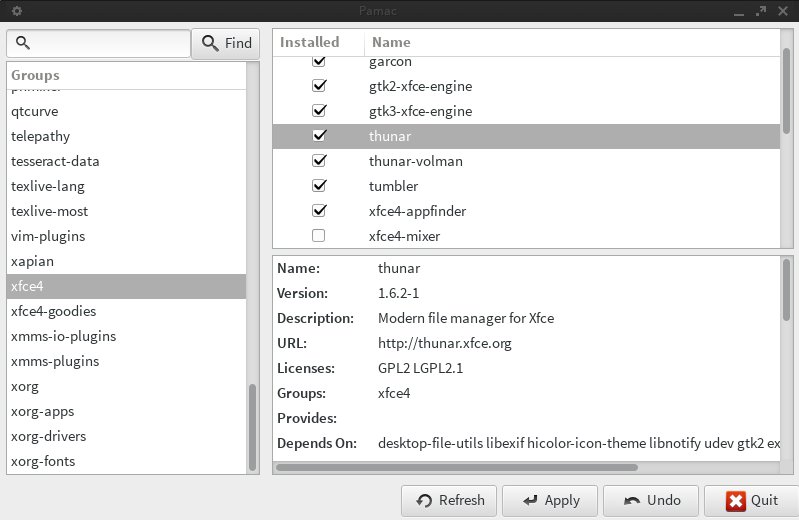Select the xfce4-goodies group

click(126, 311)
